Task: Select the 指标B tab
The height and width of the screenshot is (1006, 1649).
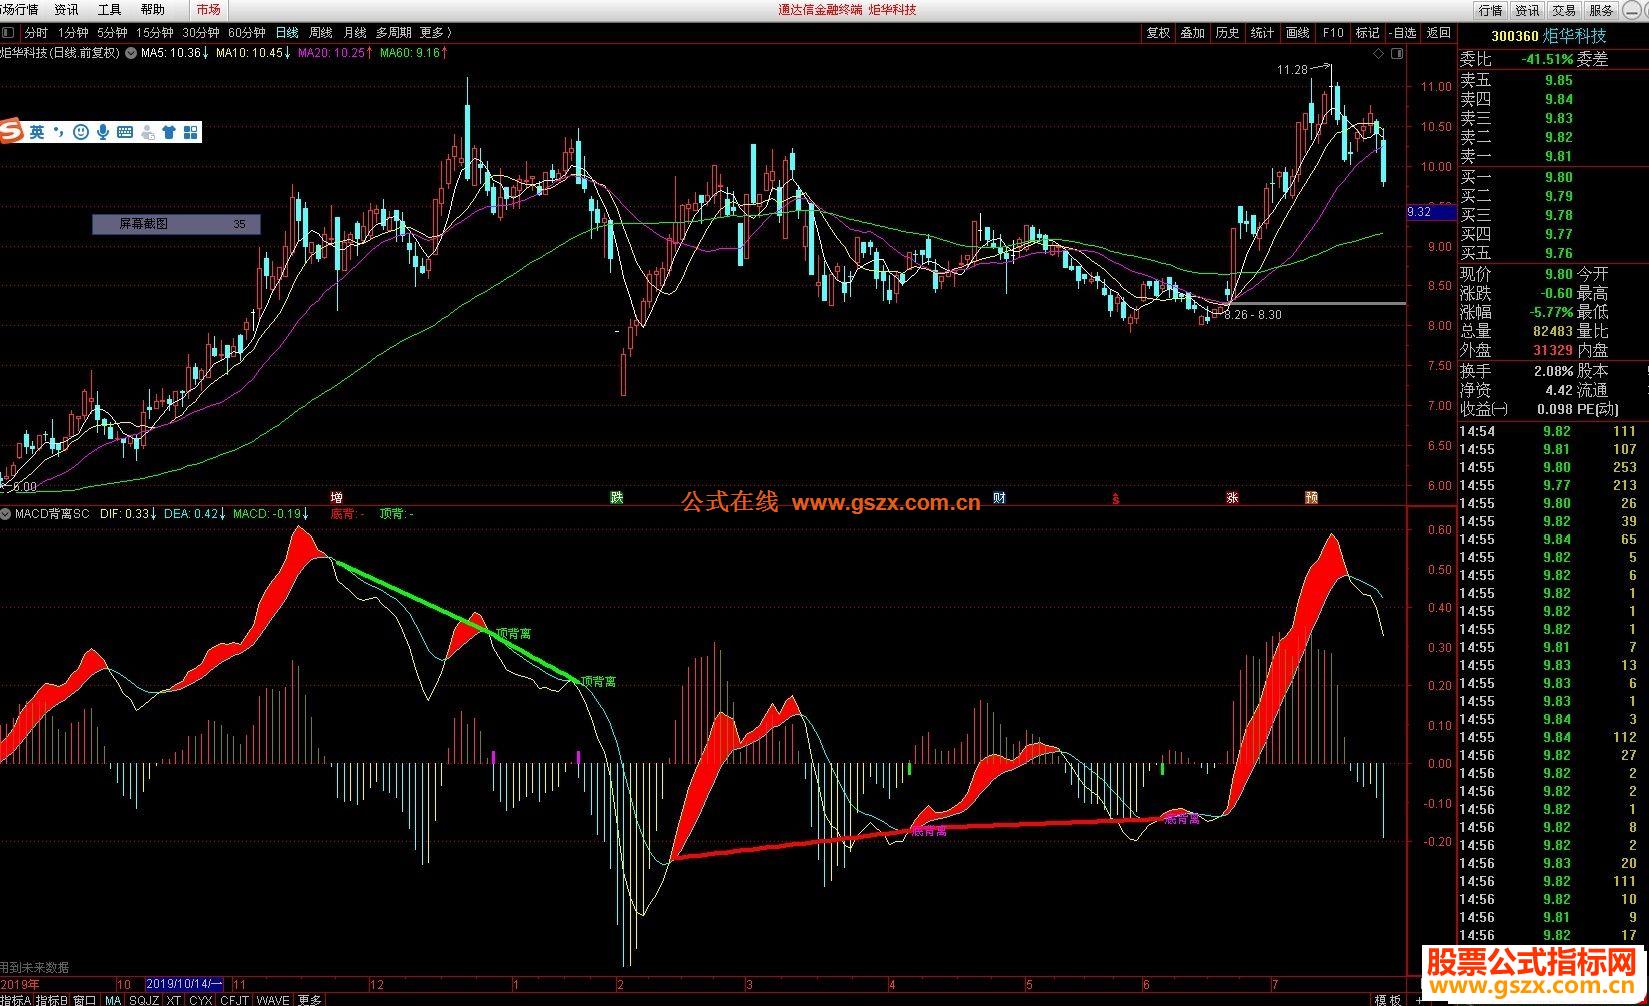Action: pos(52,999)
